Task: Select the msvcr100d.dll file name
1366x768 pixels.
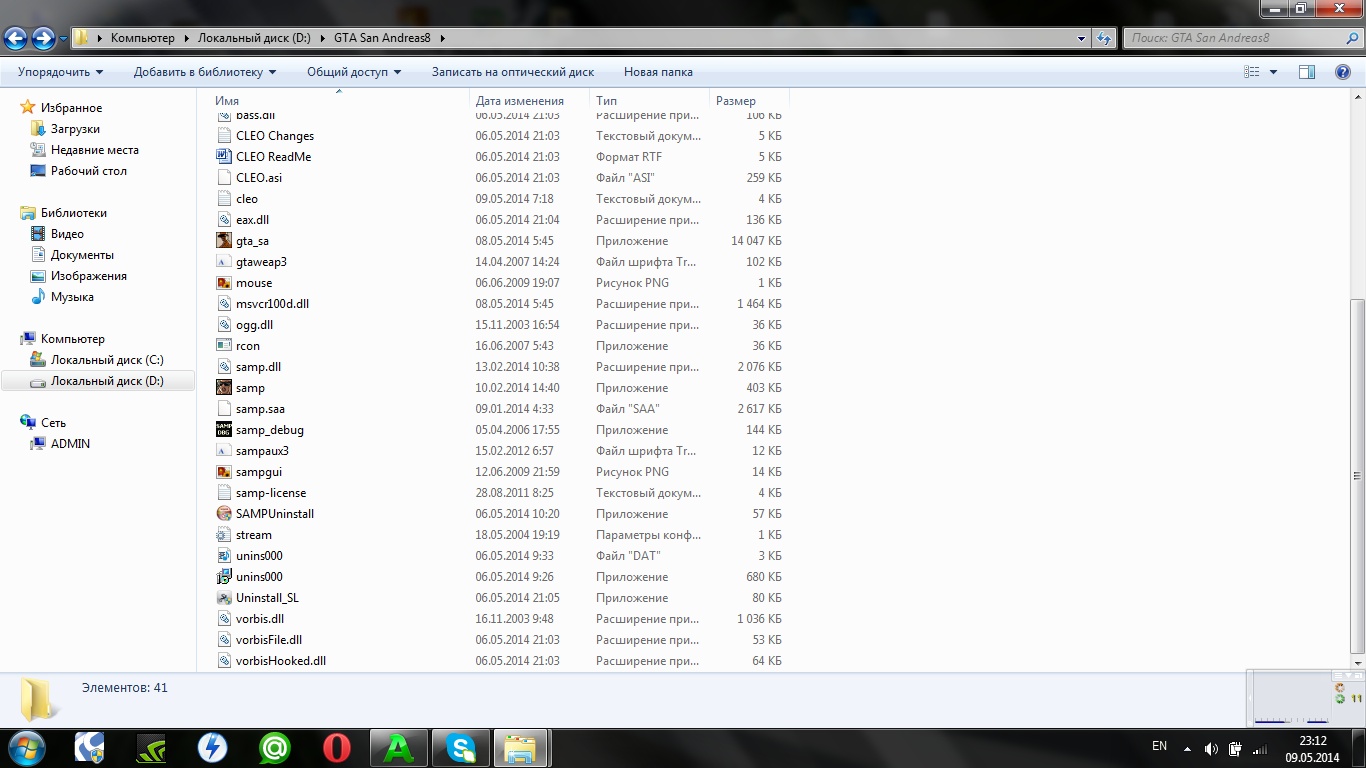Action: 273,304
